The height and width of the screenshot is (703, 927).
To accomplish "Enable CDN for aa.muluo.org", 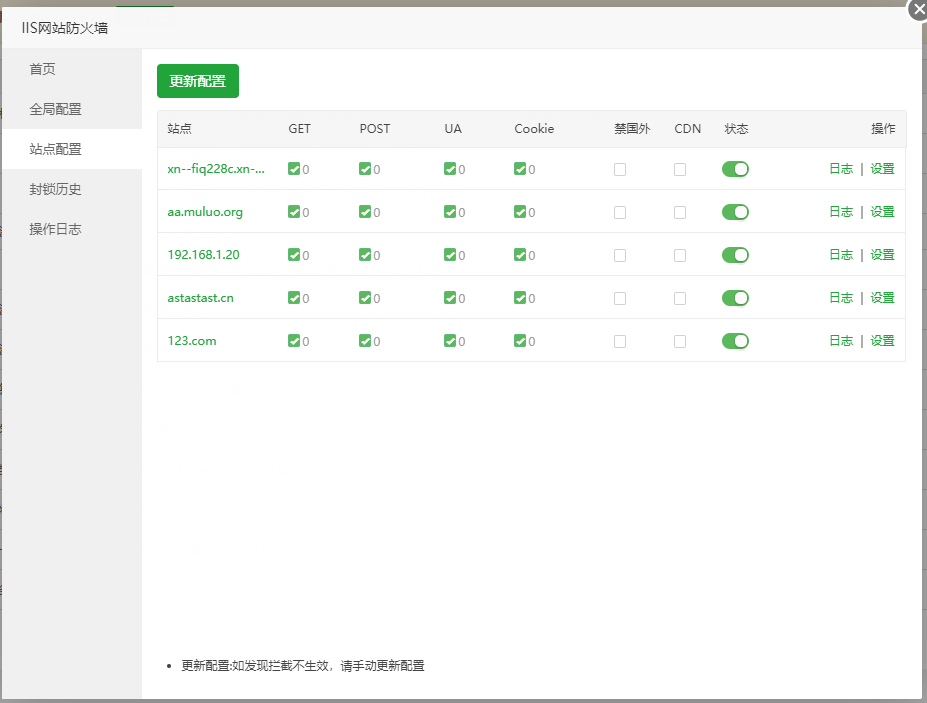I will (x=680, y=212).
